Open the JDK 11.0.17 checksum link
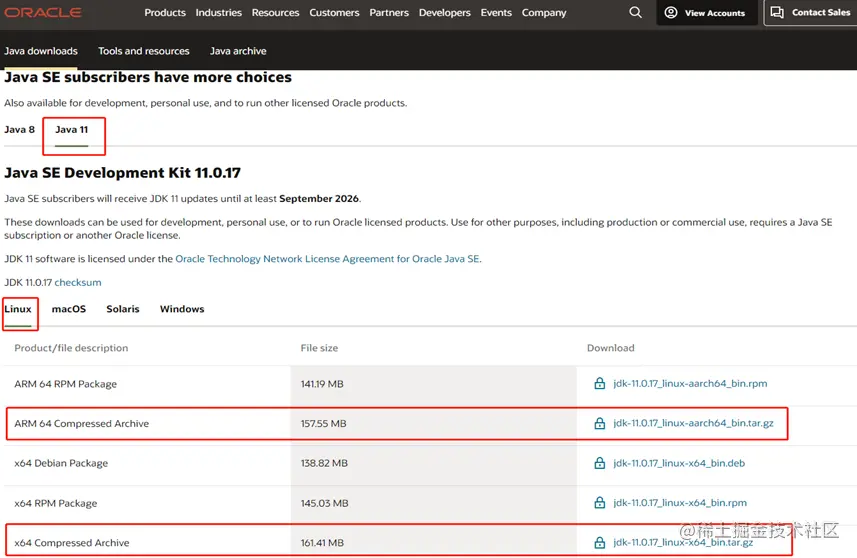The image size is (857, 558). pos(78,283)
